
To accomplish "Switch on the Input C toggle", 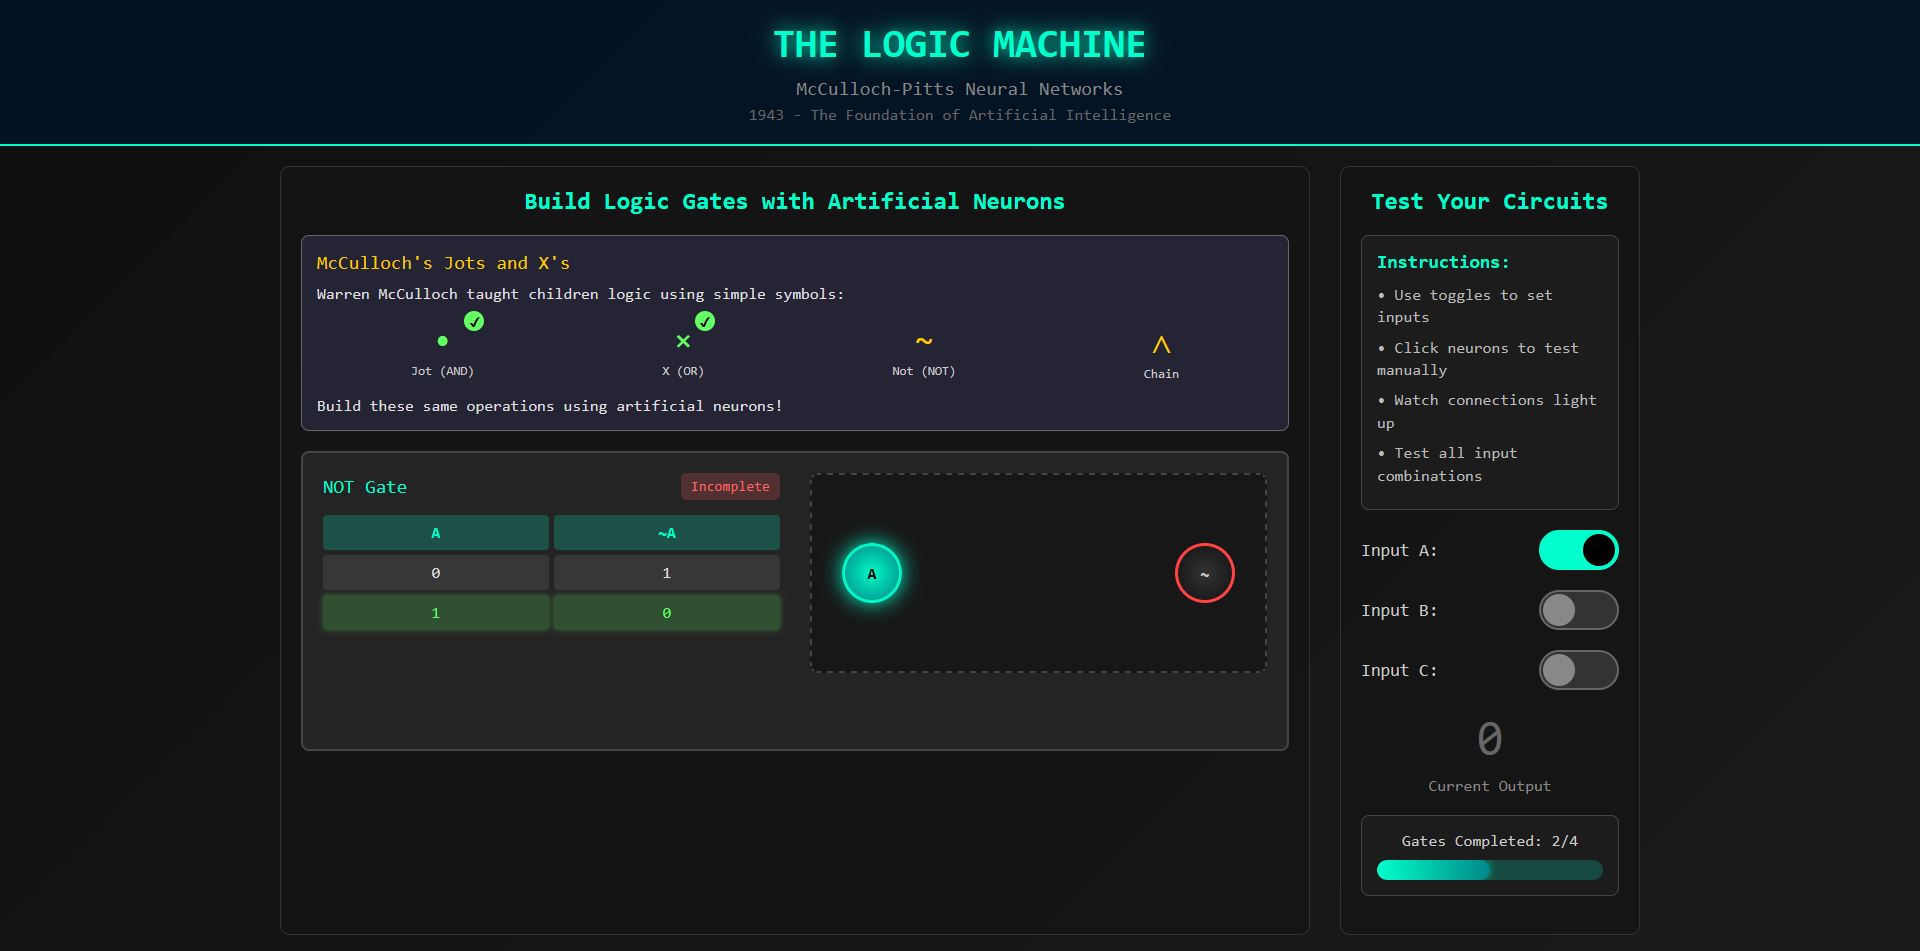I will [1578, 670].
